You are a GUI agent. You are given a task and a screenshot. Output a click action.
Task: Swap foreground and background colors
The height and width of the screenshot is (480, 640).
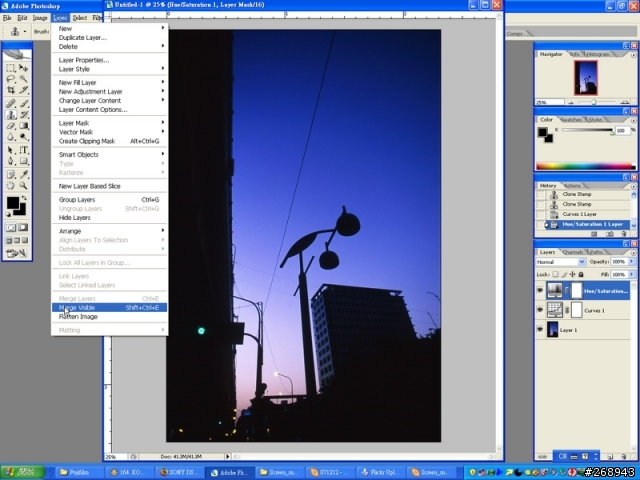[24, 198]
